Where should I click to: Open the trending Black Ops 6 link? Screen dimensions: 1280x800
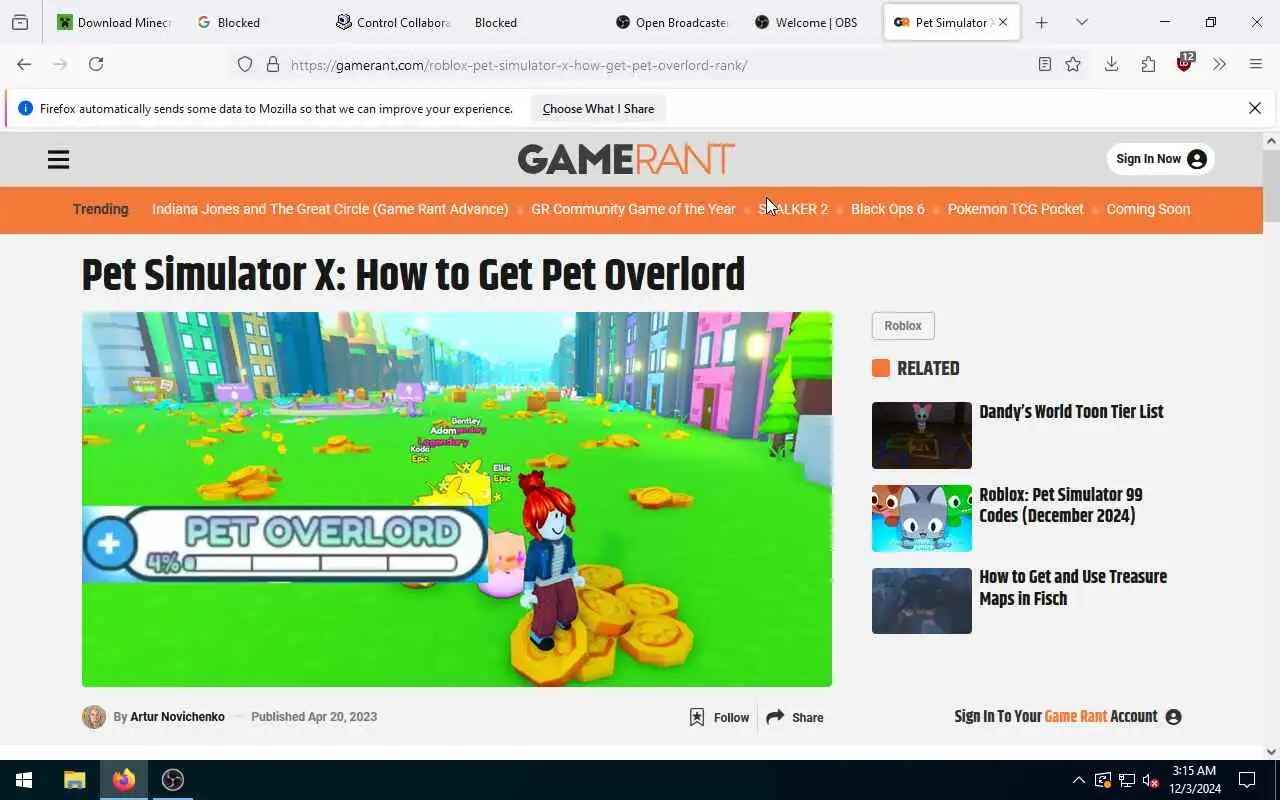point(888,209)
